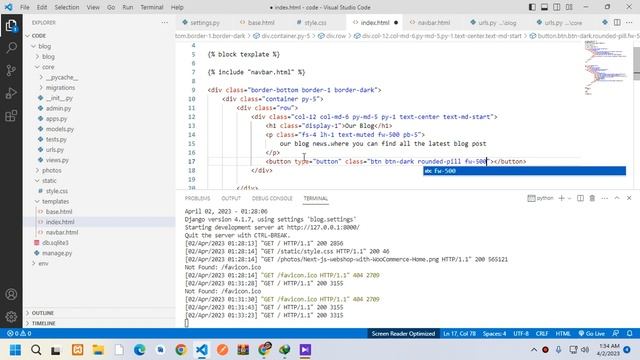Toggle primary side bar layout icon
640x360 pixels.
click(532, 7)
